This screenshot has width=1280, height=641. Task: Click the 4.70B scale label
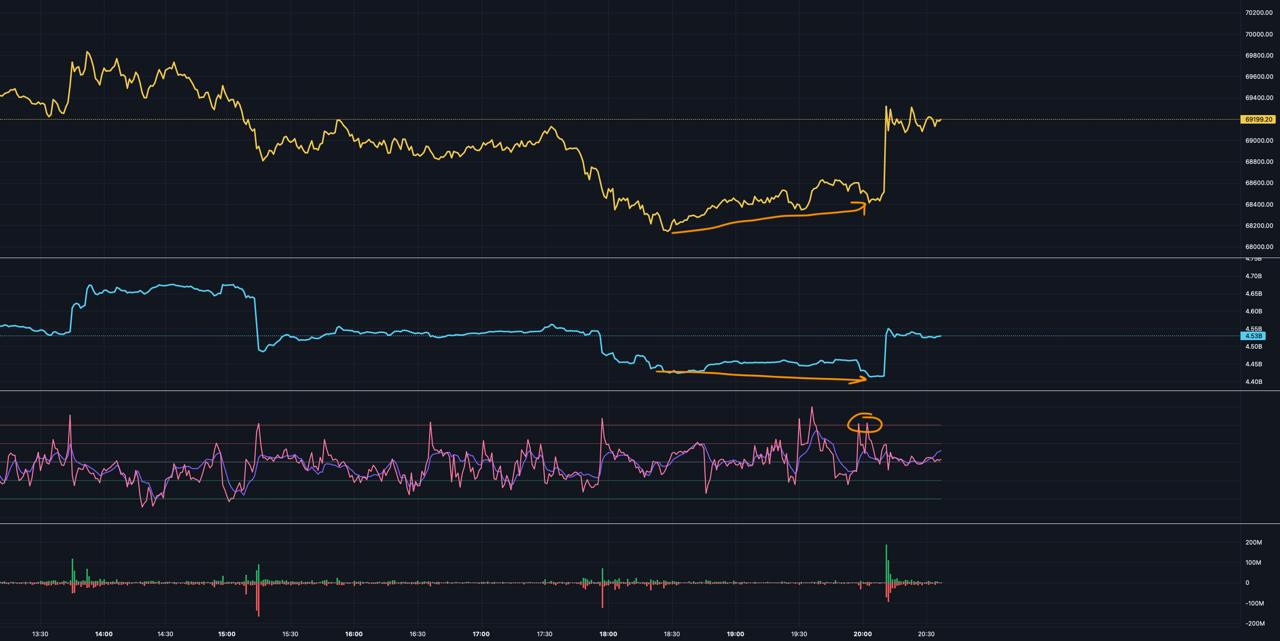(1253, 276)
